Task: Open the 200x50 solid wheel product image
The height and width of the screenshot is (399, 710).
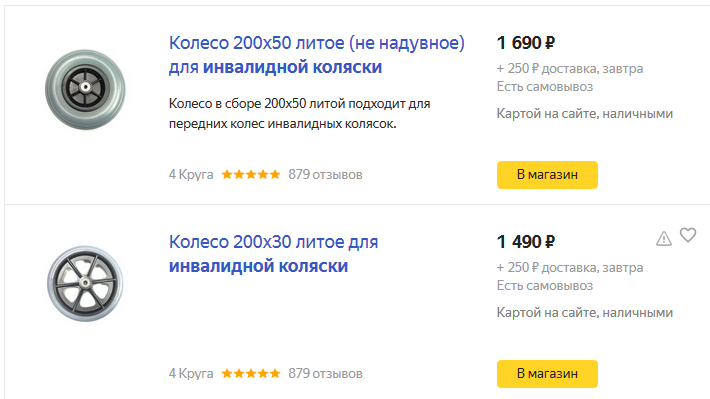Action: pyautogui.click(x=85, y=90)
